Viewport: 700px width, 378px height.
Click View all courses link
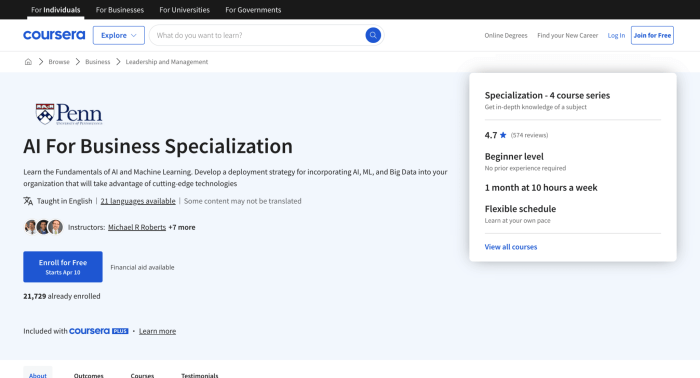511,247
